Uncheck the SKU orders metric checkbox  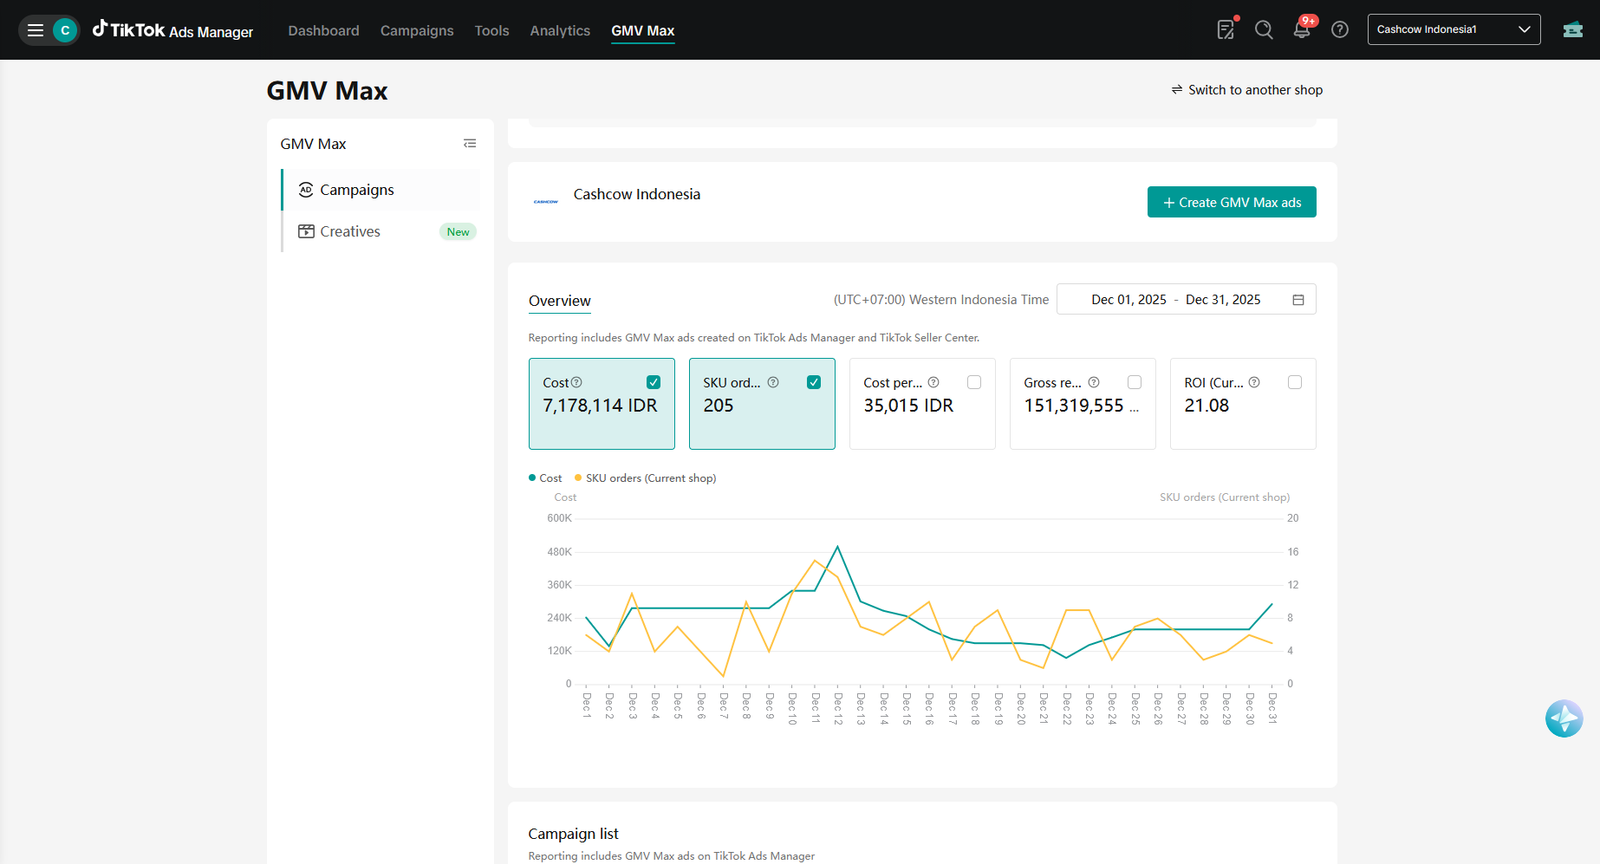(814, 382)
